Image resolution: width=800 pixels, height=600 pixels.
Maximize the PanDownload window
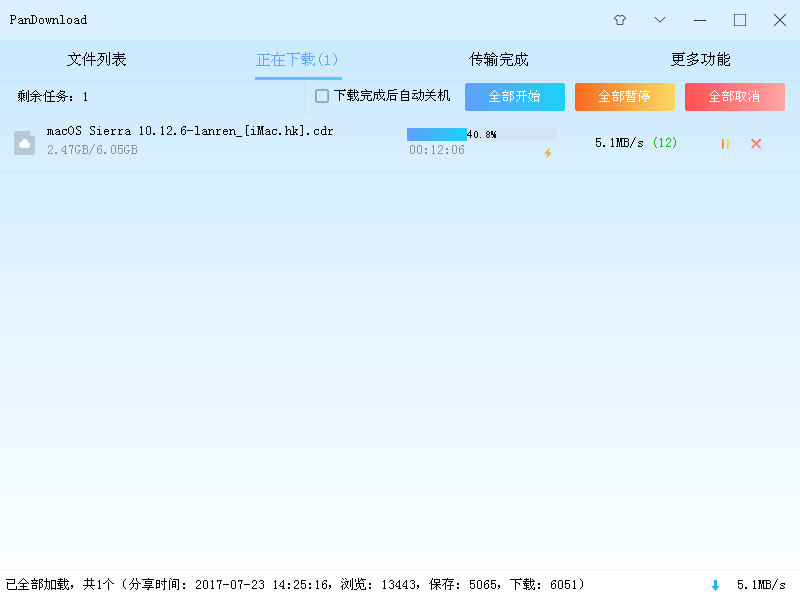pyautogui.click(x=740, y=20)
